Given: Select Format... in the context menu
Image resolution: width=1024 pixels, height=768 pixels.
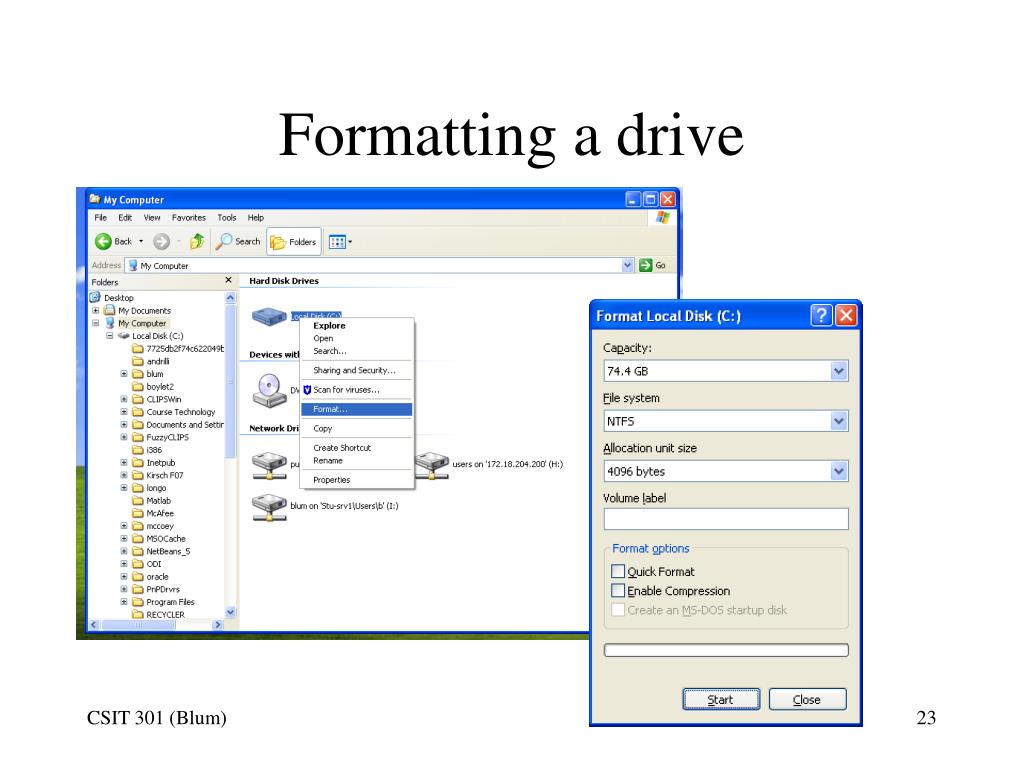Looking at the screenshot, I should (357, 409).
